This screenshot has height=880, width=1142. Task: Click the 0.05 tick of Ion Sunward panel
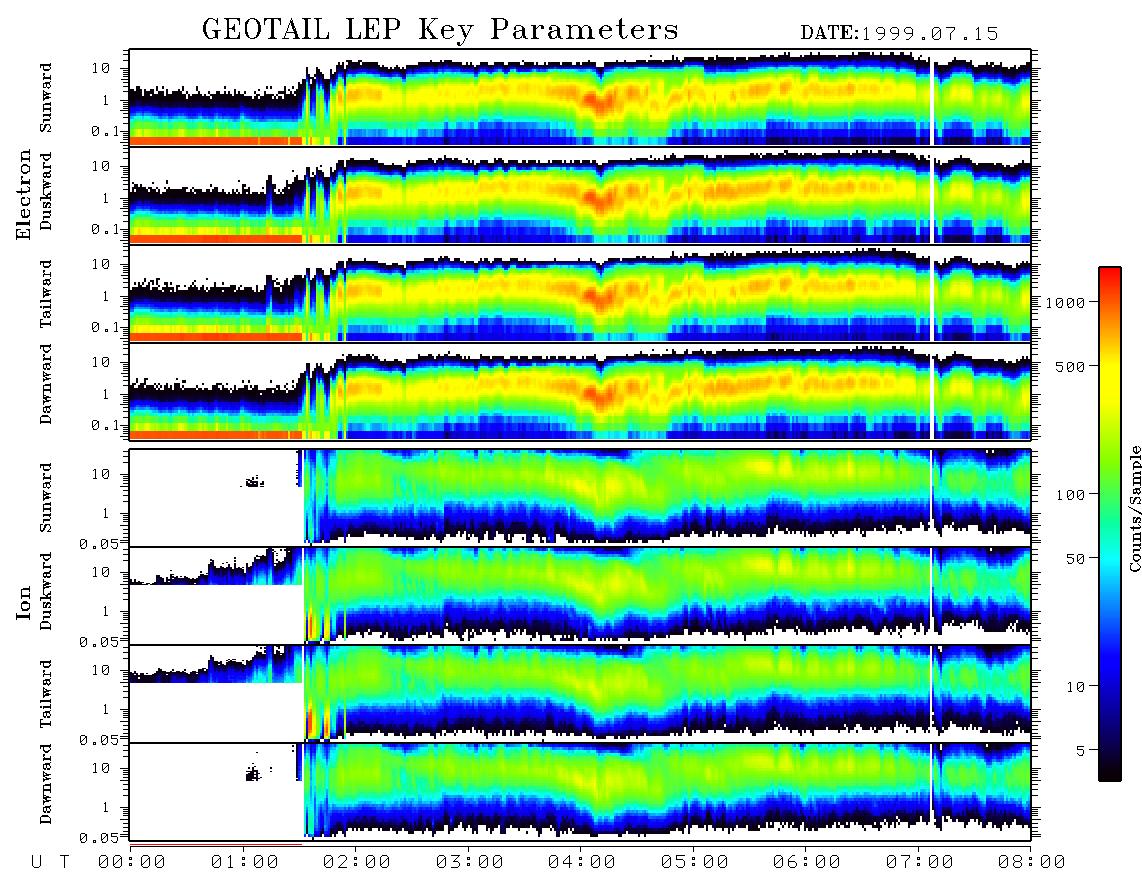tap(99, 543)
